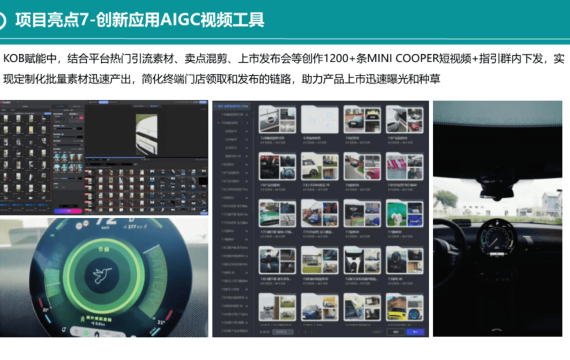Open the folder with the yellow car thumbnail
This screenshot has height=360, width=570.
point(405,308)
